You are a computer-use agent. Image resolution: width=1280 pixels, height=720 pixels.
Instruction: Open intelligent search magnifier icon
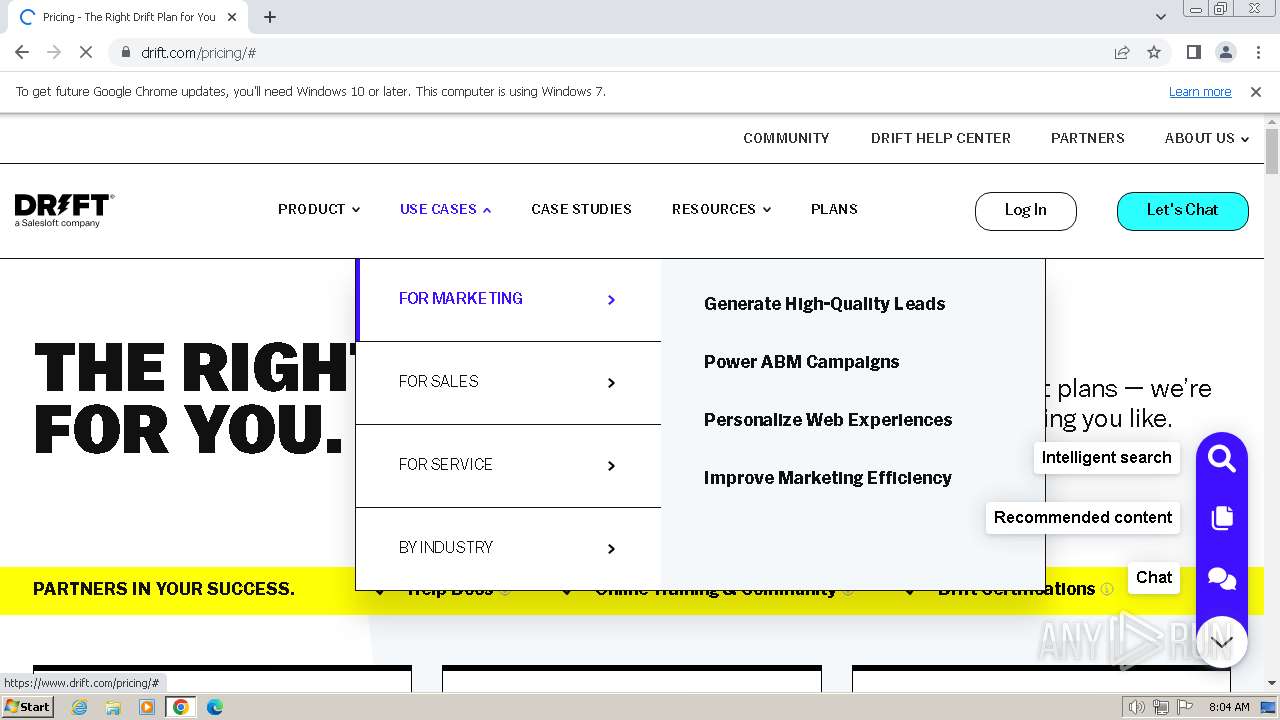[x=1221, y=459]
